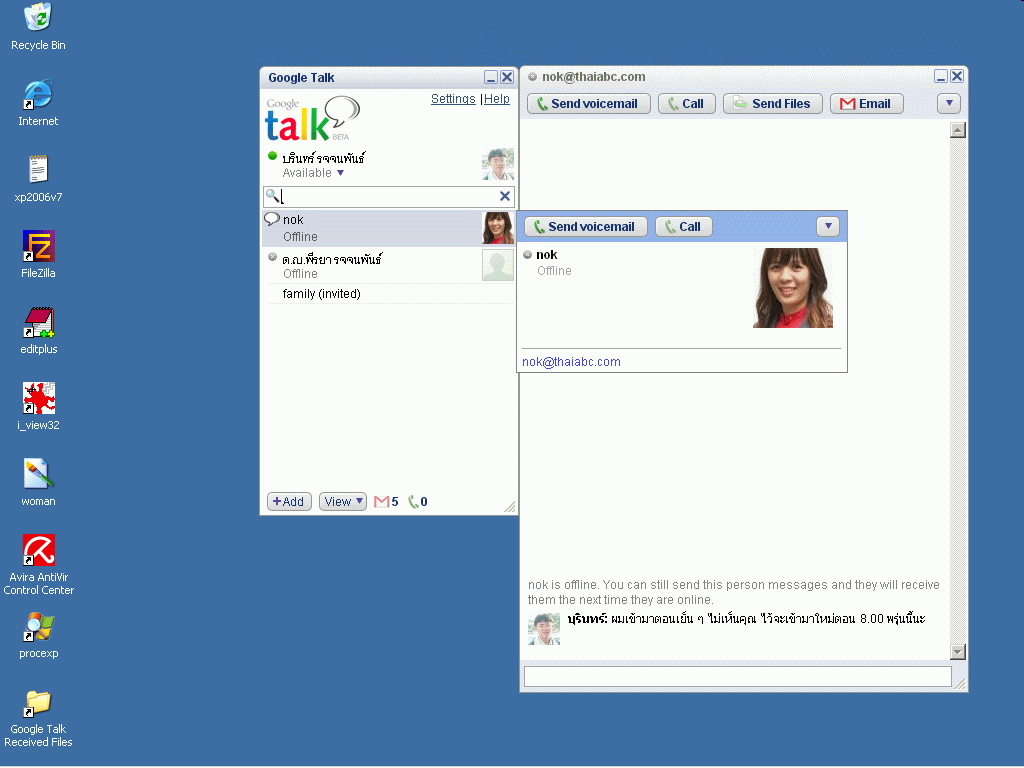Expand the Available status dropdown

click(340, 173)
